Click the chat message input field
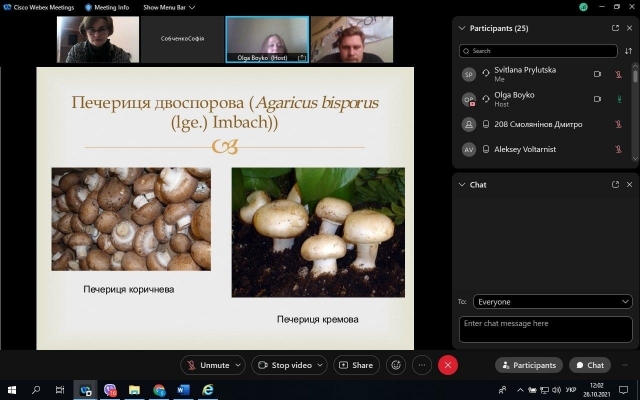Image resolution: width=640 pixels, height=400 pixels. coord(545,329)
